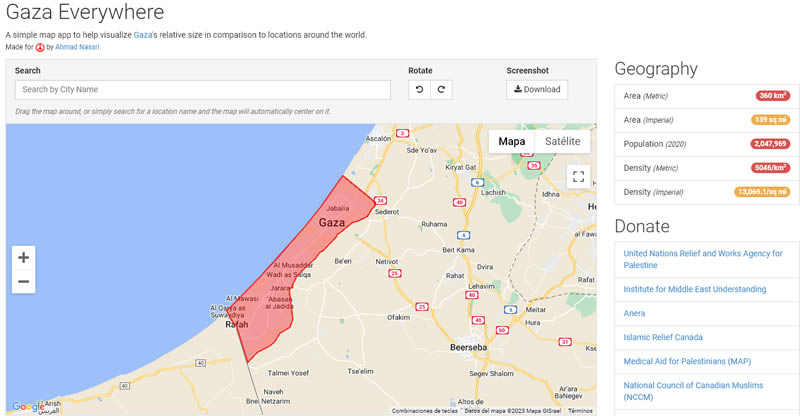Image resolution: width=800 pixels, height=416 pixels.
Task: Download a screenshot of the map
Action: 537,90
